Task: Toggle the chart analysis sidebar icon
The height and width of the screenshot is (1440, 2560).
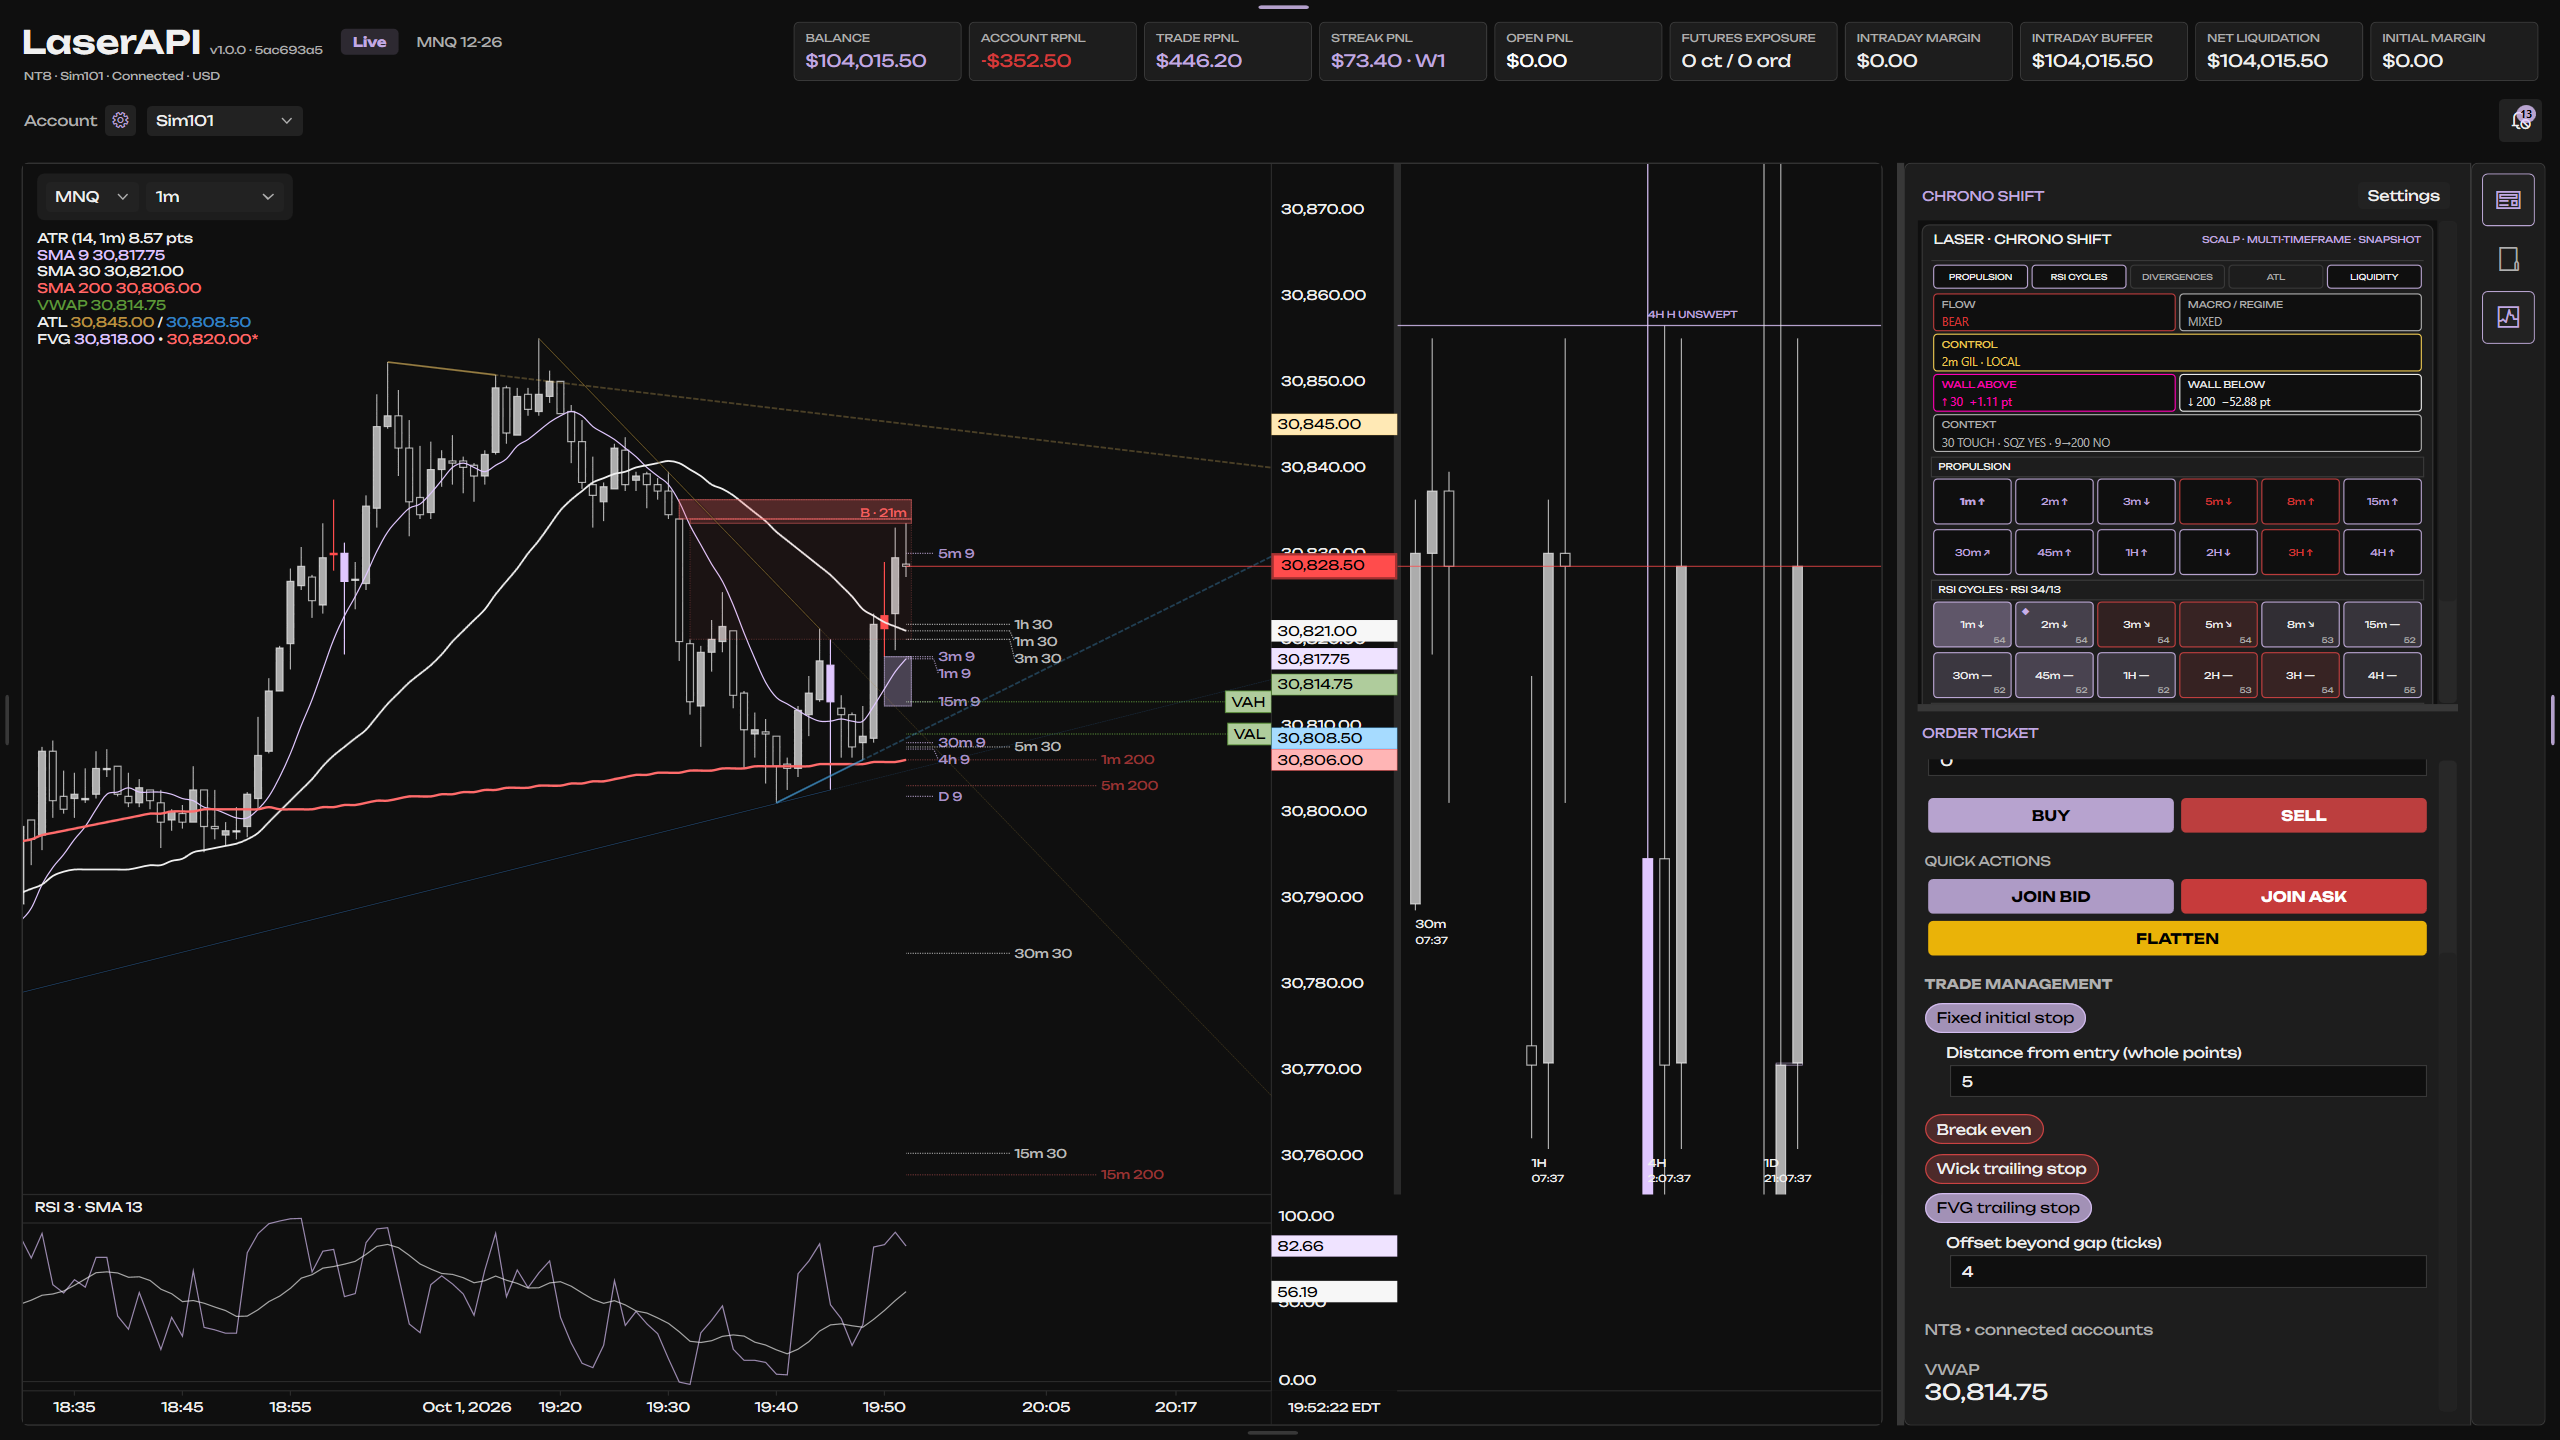Action: click(2508, 318)
